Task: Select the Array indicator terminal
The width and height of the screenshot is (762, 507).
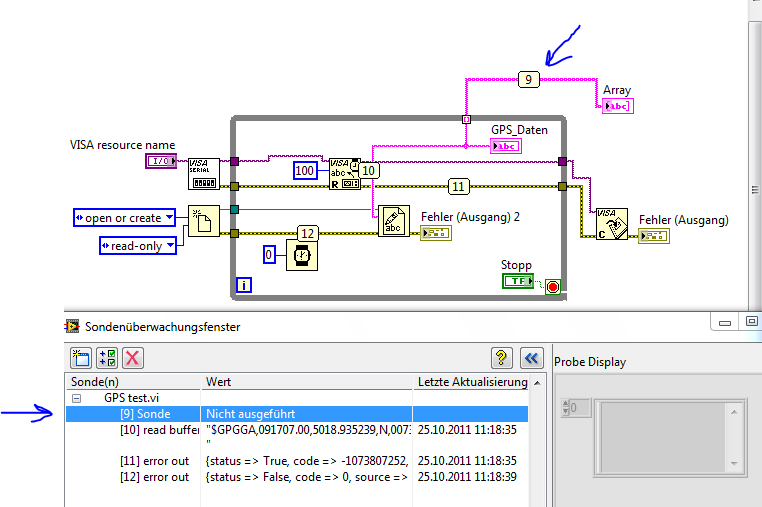Action: pos(618,106)
